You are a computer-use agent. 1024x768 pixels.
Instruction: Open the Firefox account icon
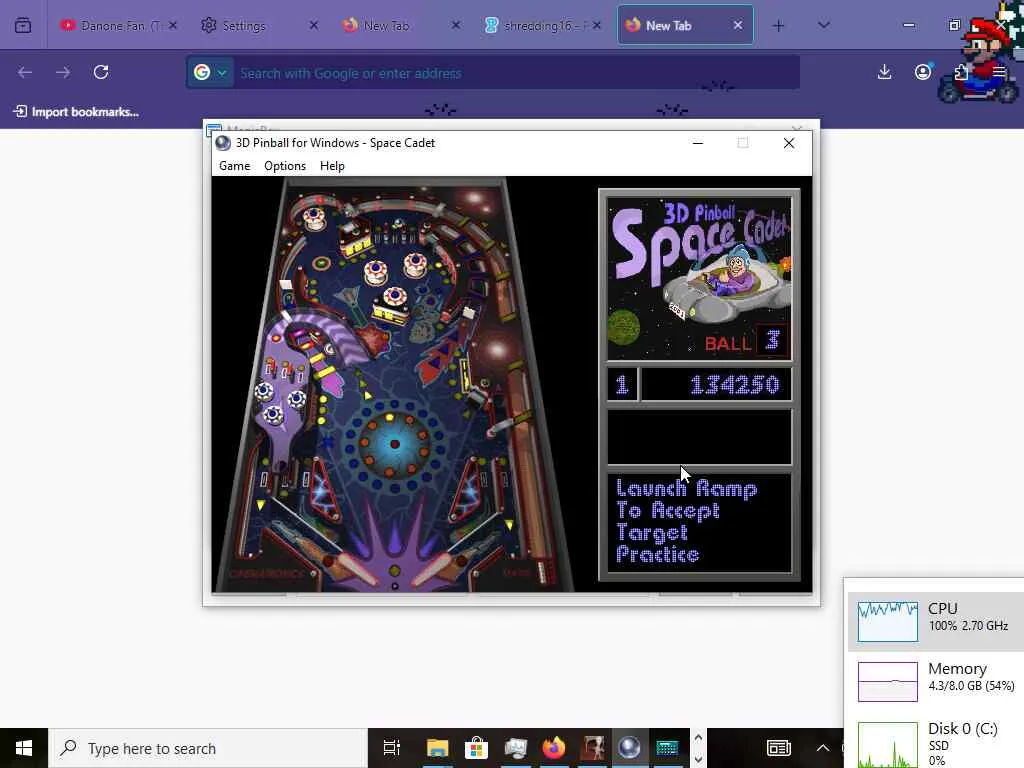coord(923,72)
